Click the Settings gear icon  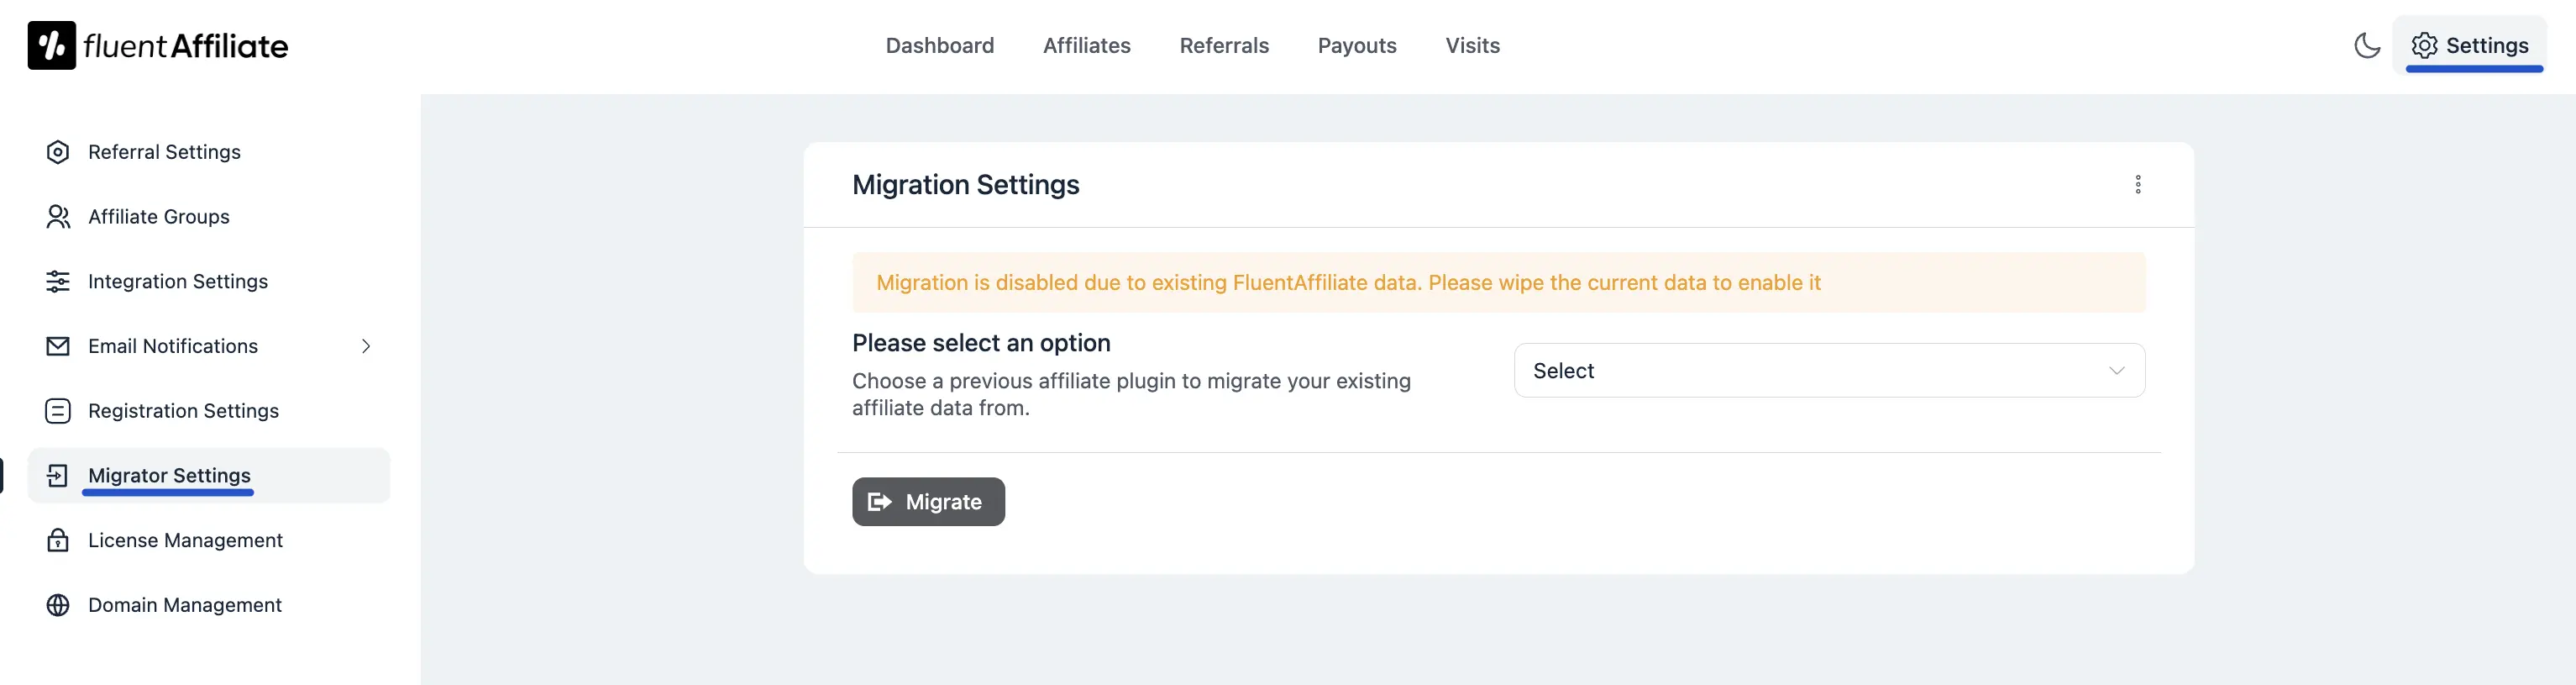[2423, 45]
